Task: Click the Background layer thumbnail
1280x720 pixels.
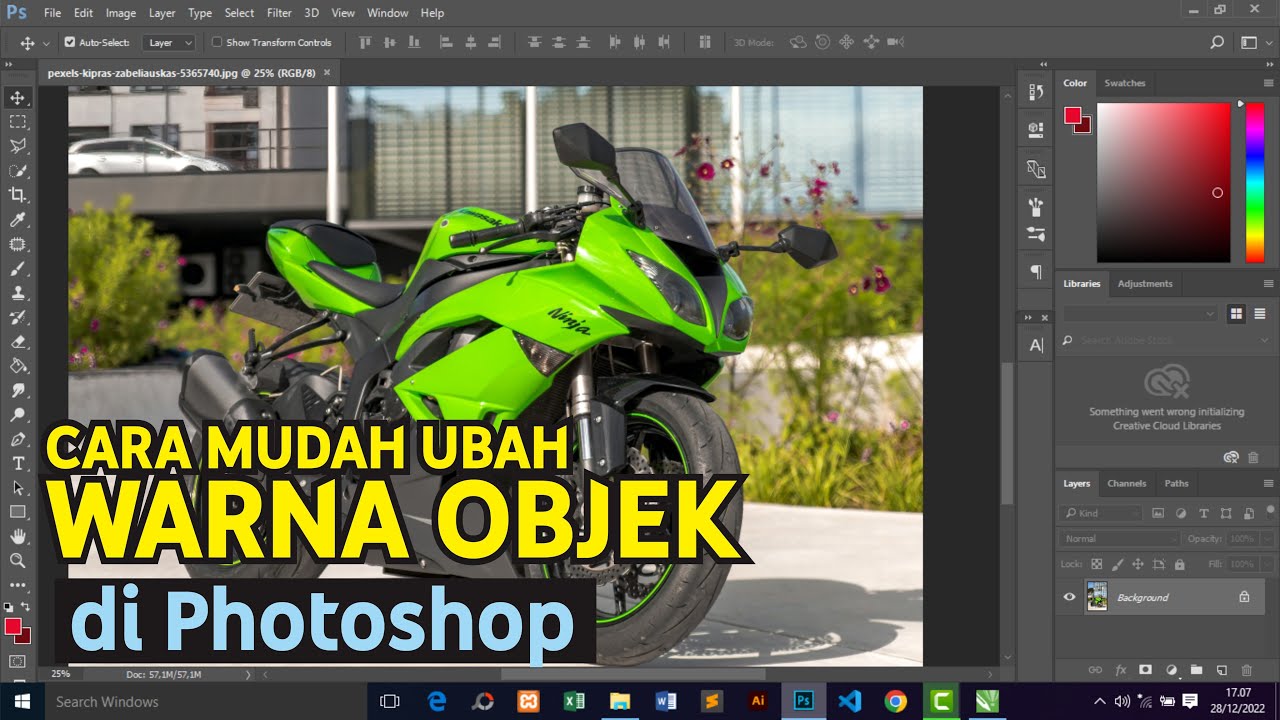Action: [1097, 597]
